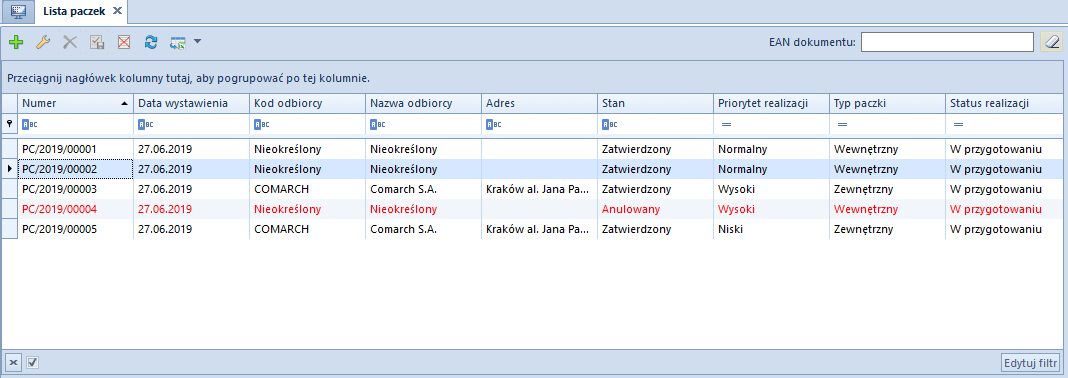
Task: Open Typ paczki filter operator selector
Action: click(x=842, y=125)
